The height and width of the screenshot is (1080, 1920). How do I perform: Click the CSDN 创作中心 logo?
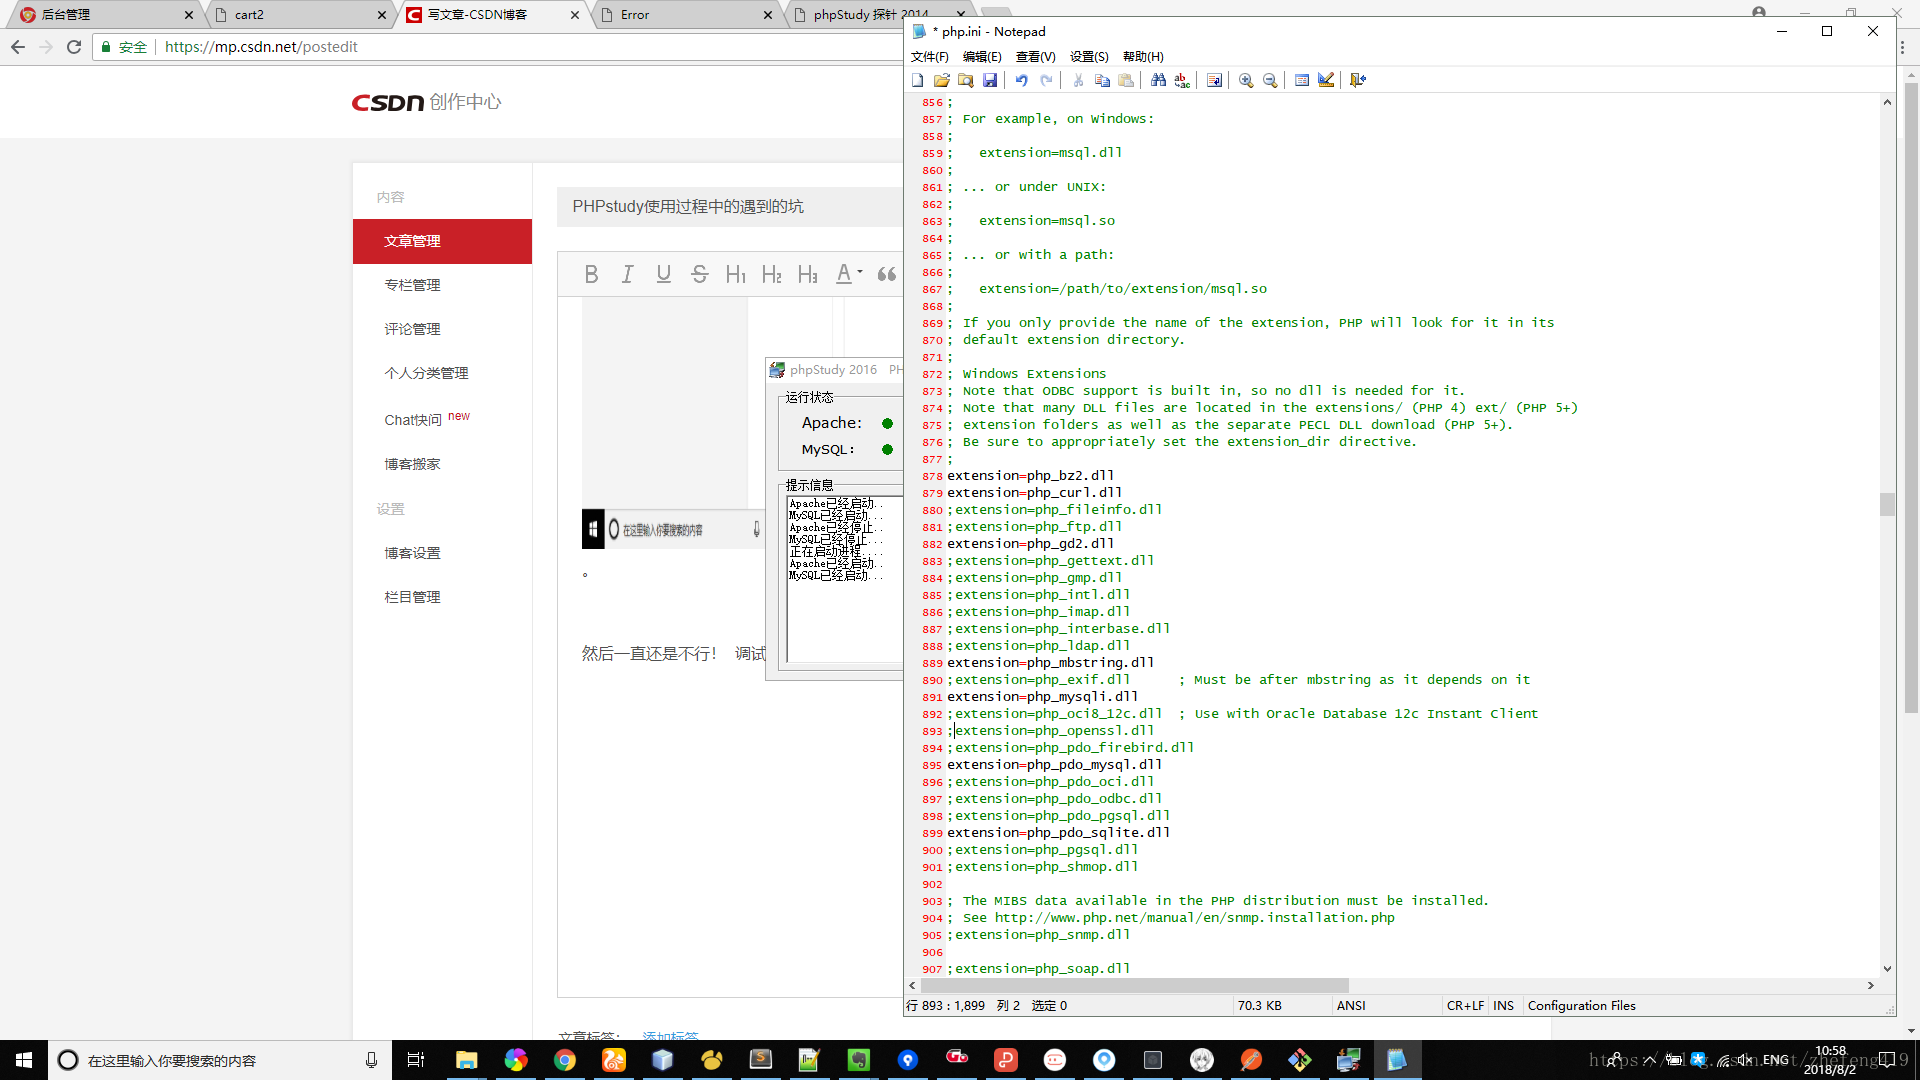coord(426,102)
